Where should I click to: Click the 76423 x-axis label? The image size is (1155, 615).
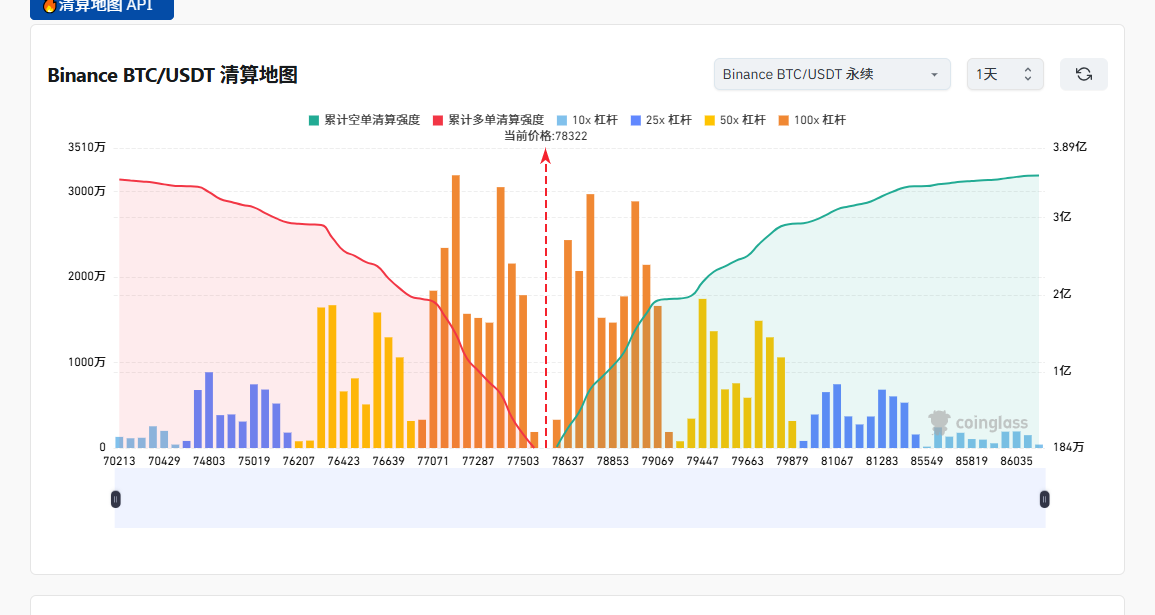click(344, 461)
